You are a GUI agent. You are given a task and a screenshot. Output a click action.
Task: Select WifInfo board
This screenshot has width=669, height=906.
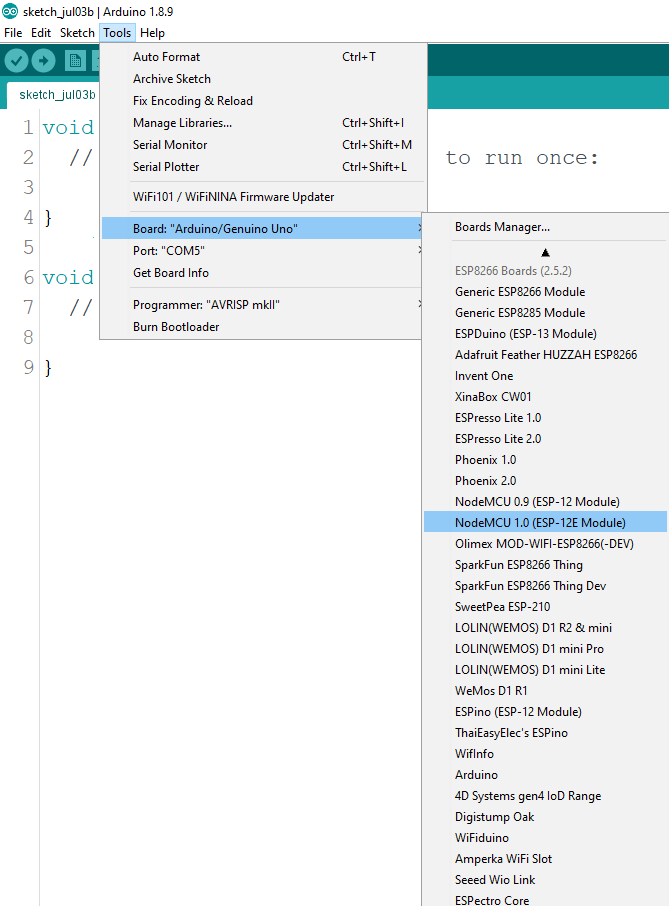545,753
